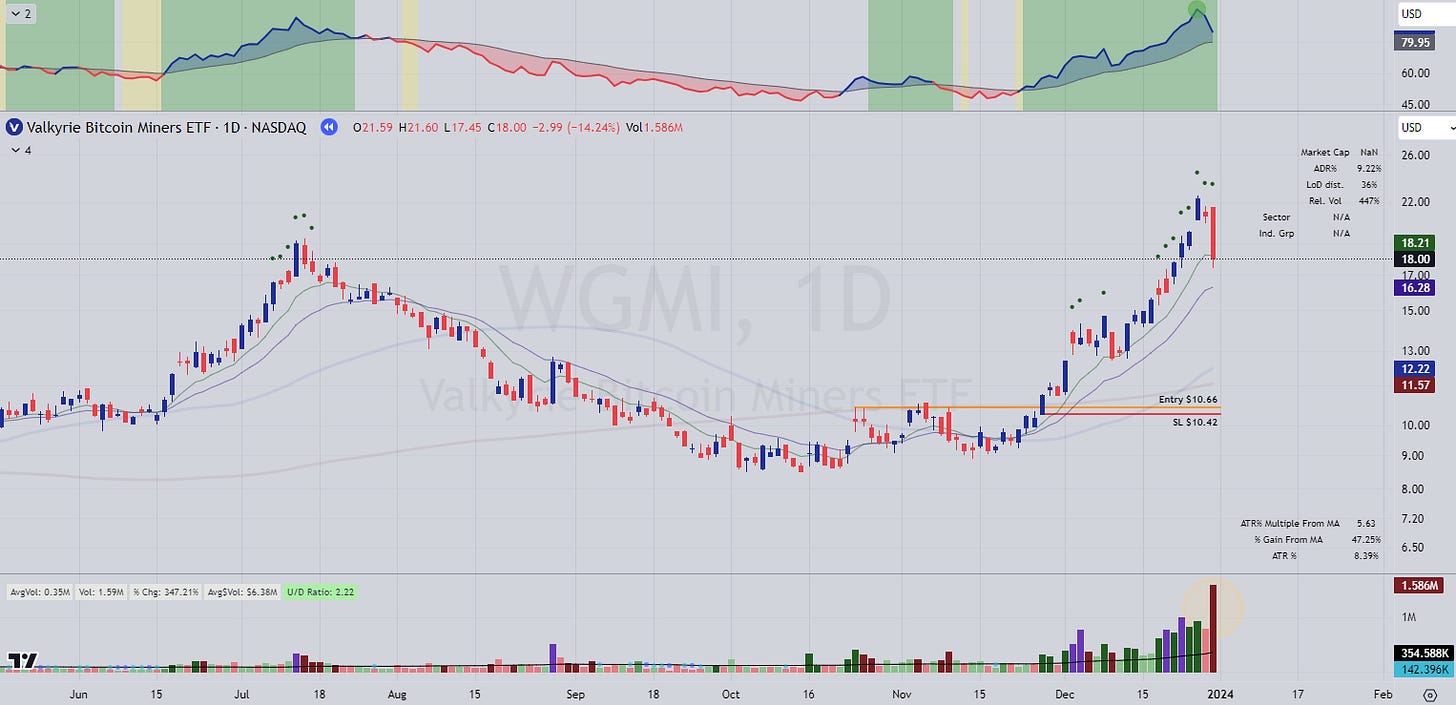Click the Dec time axis label
The image size is (1456, 705).
[x=1065, y=693]
